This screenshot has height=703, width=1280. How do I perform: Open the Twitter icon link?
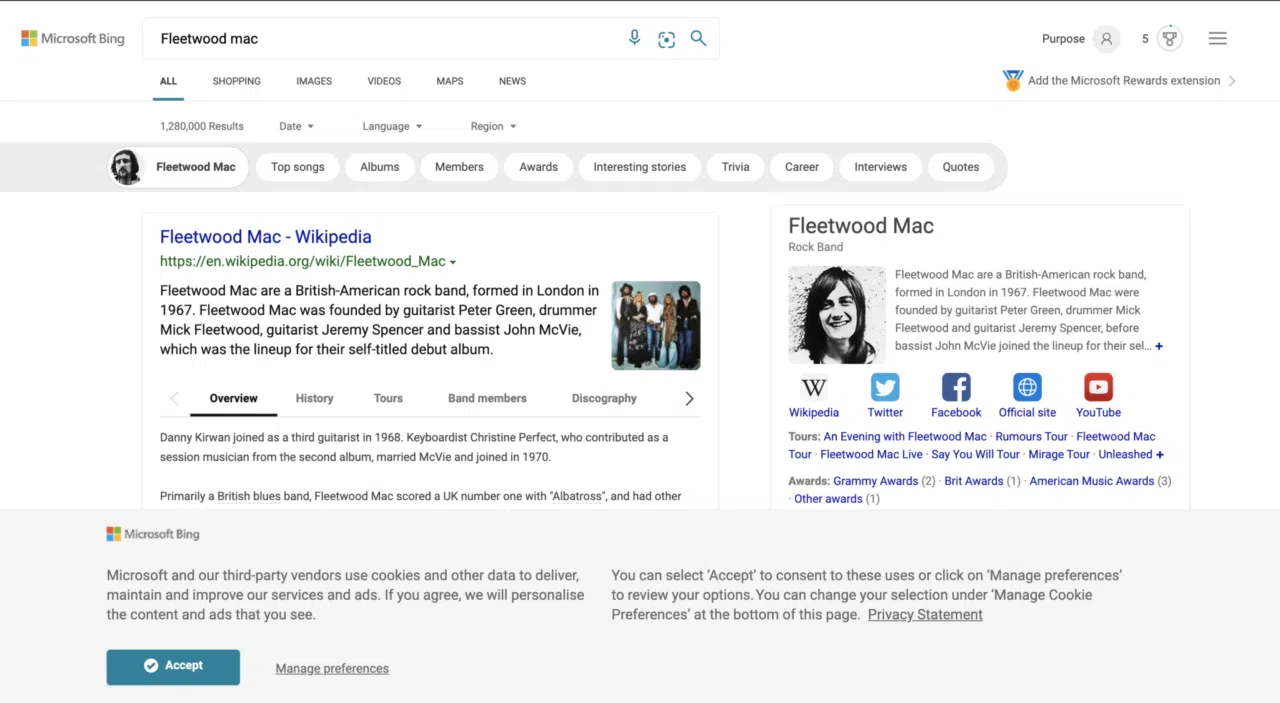point(885,387)
